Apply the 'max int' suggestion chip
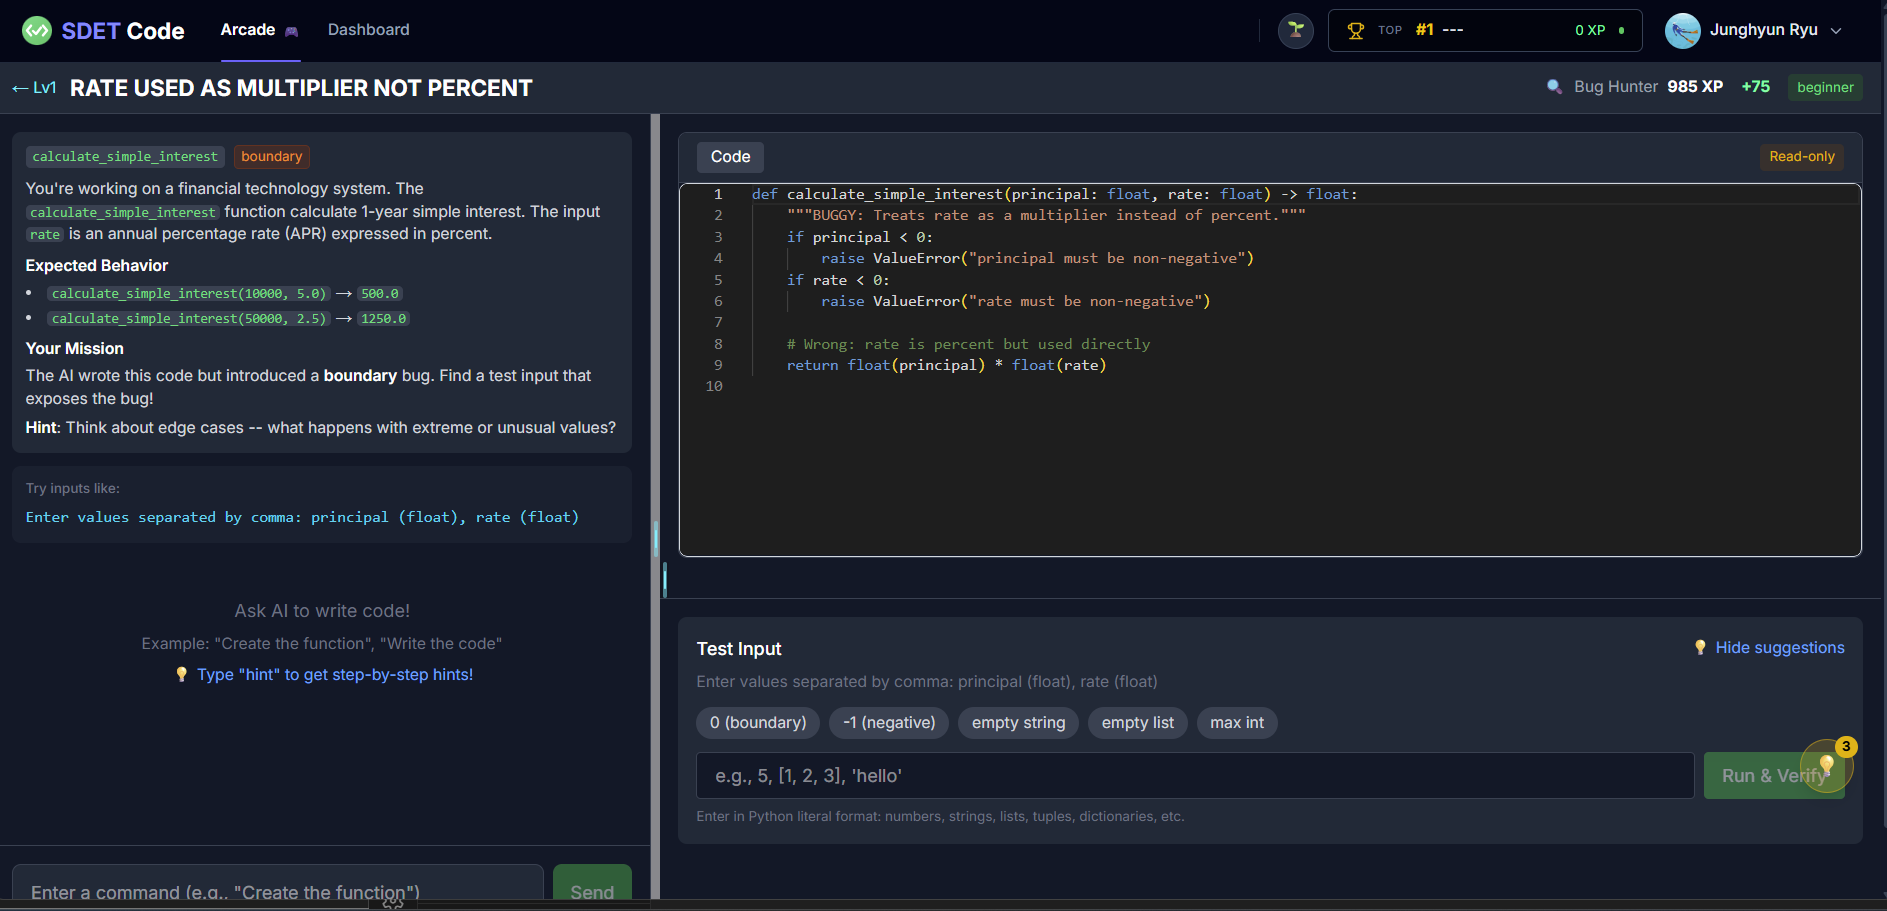This screenshot has height=911, width=1887. (1236, 722)
